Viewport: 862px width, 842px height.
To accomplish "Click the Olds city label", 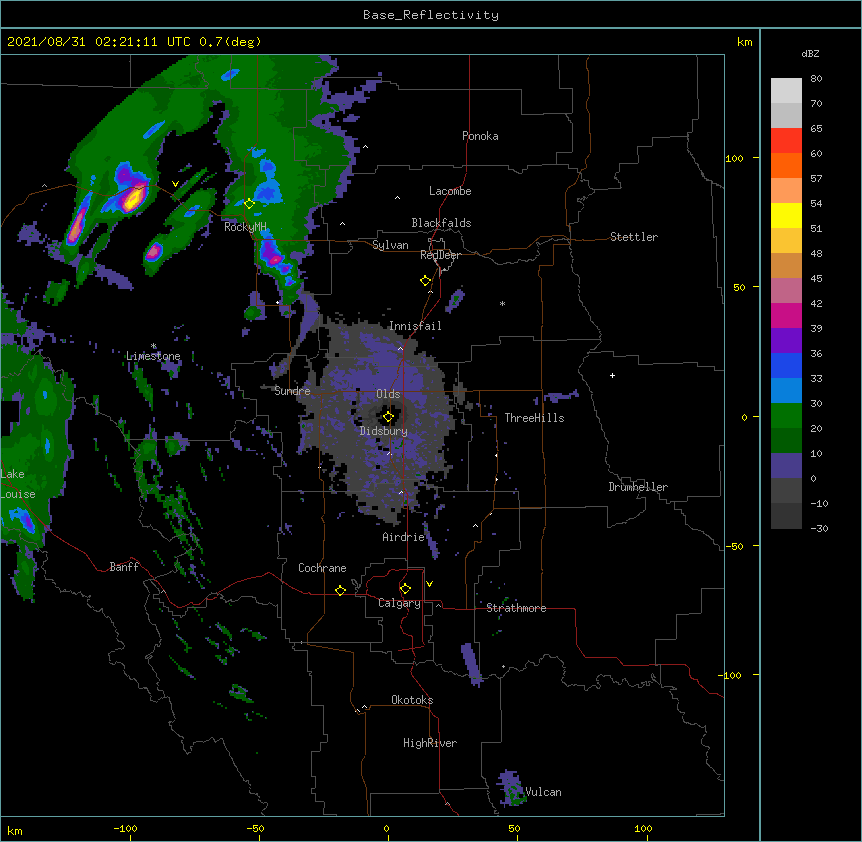I will pyautogui.click(x=388, y=394).
